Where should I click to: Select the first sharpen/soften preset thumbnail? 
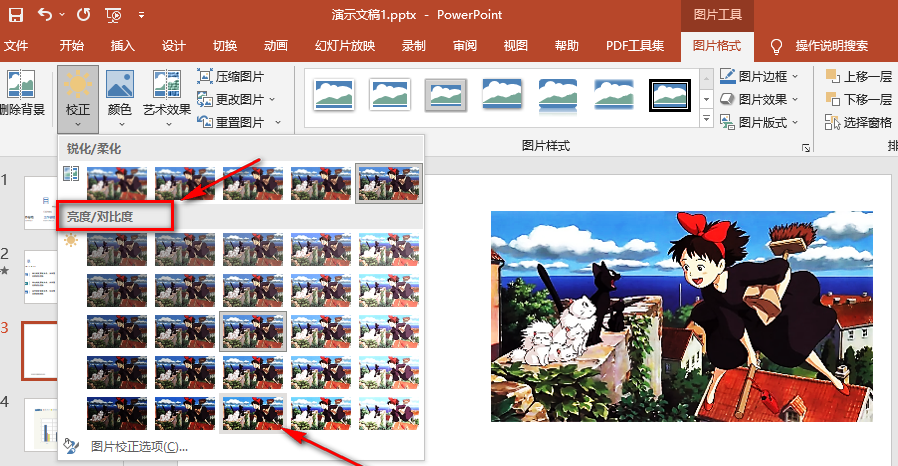coord(117,183)
